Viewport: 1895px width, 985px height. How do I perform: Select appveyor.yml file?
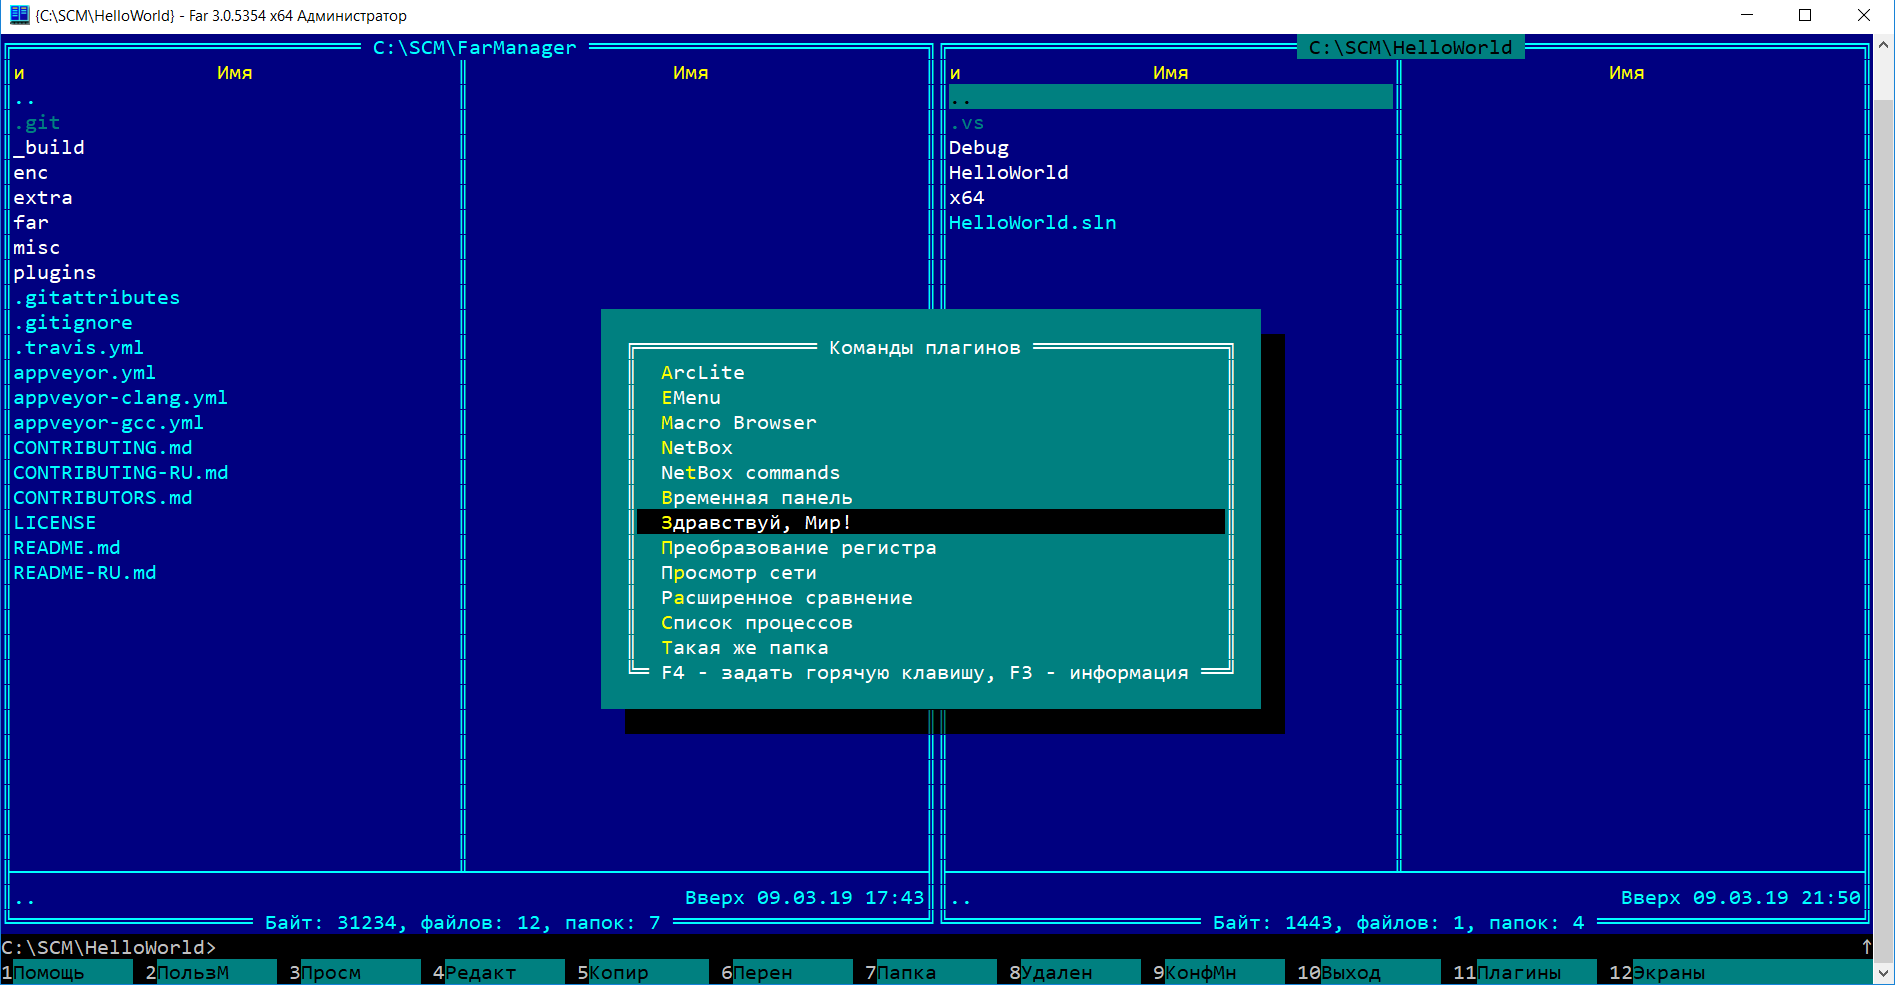tap(85, 372)
